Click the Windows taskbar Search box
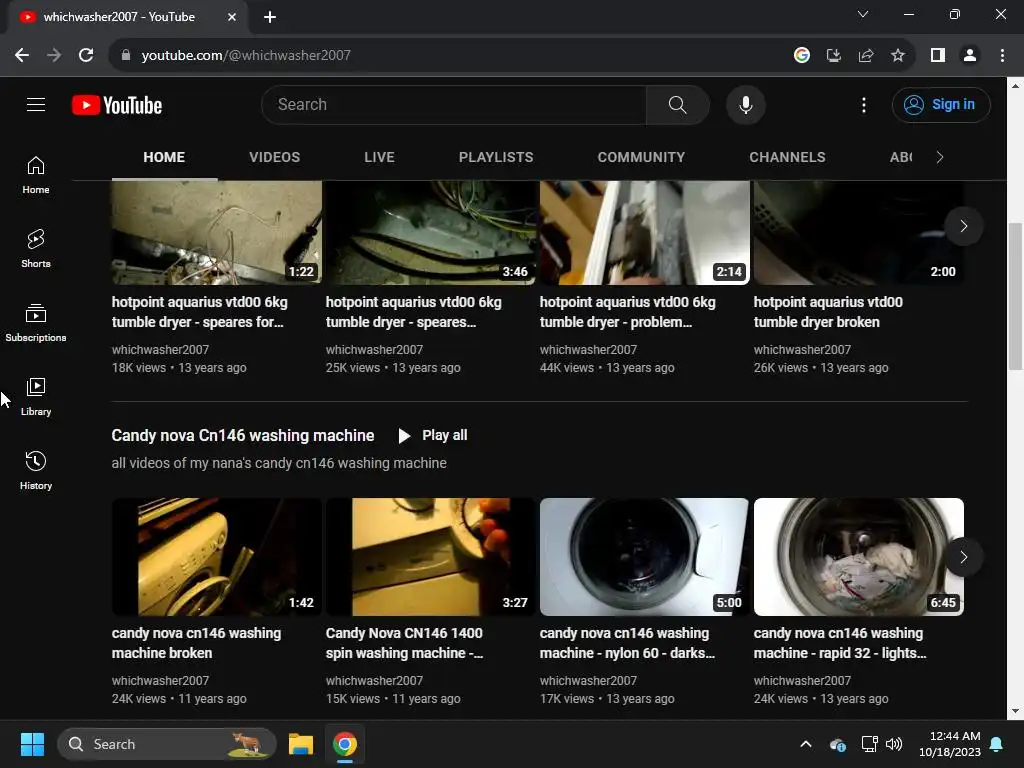 167,744
